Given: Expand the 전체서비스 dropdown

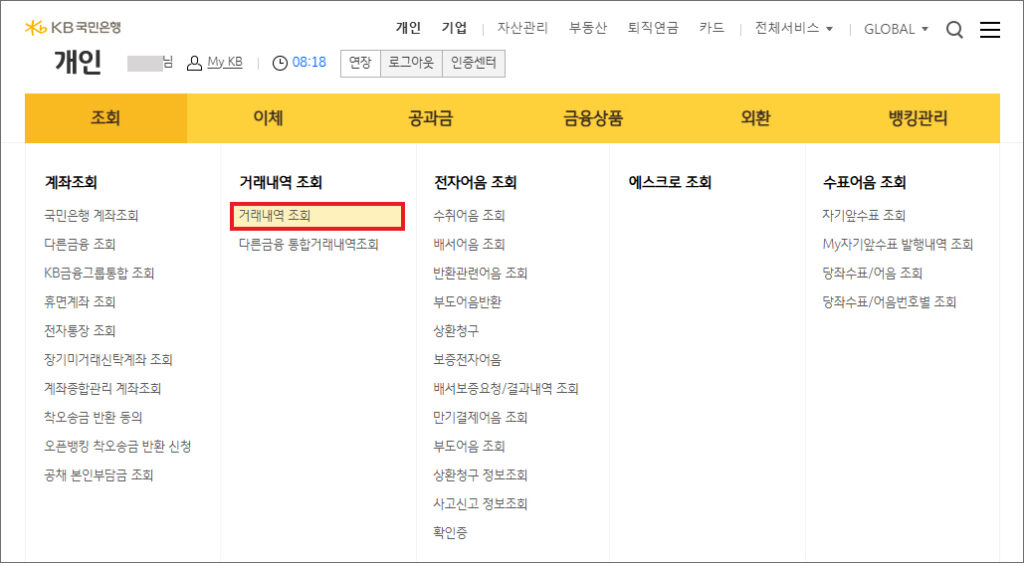Looking at the screenshot, I should (794, 28).
